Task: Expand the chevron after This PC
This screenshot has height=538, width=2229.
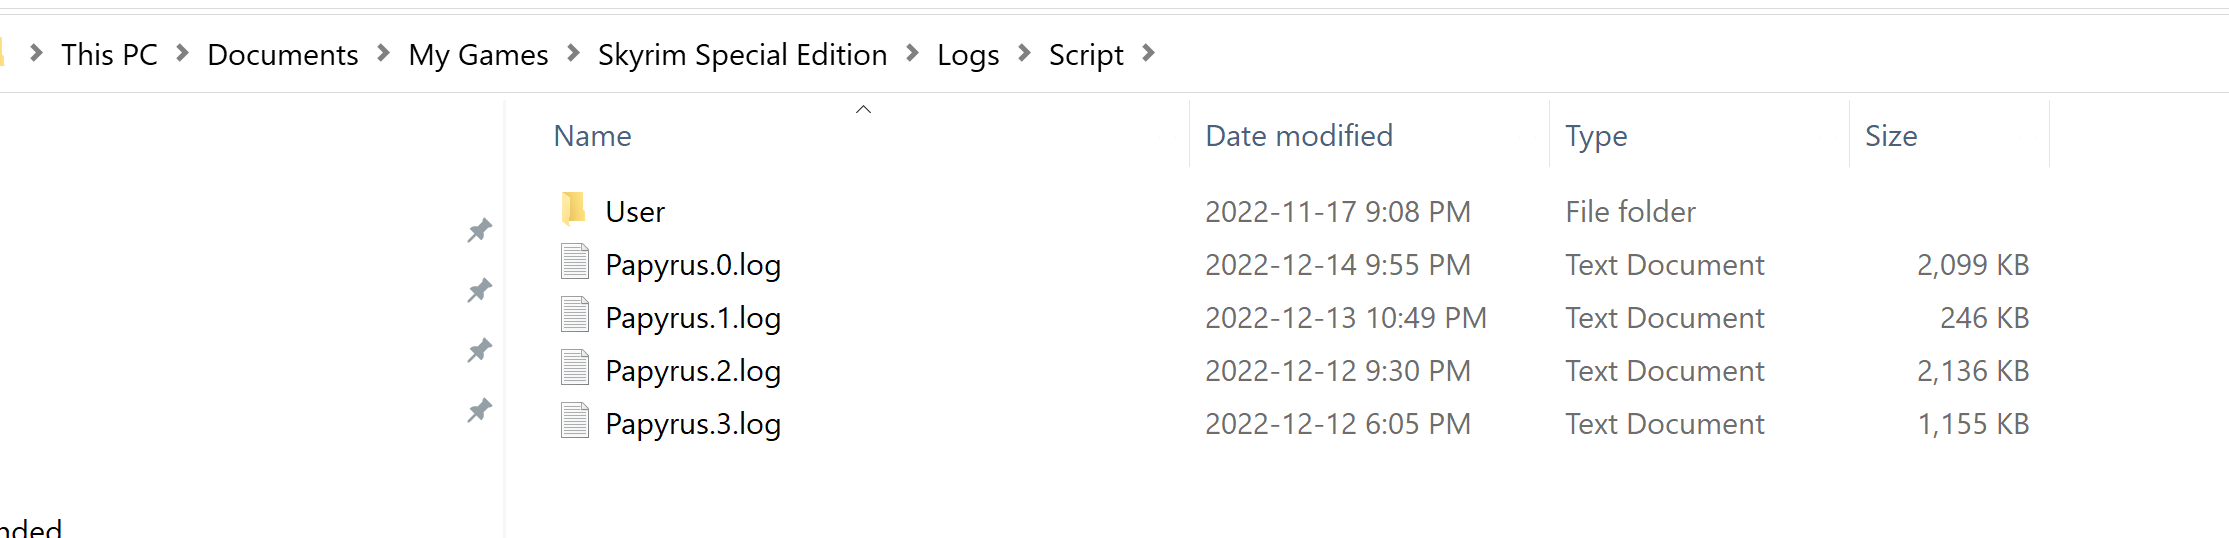Action: (x=182, y=53)
